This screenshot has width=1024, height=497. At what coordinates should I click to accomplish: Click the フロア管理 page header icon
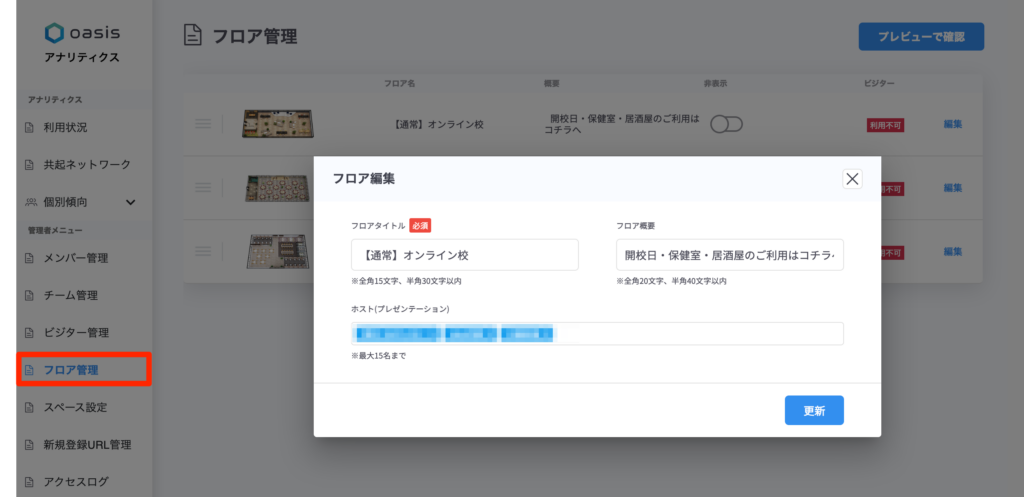point(193,36)
